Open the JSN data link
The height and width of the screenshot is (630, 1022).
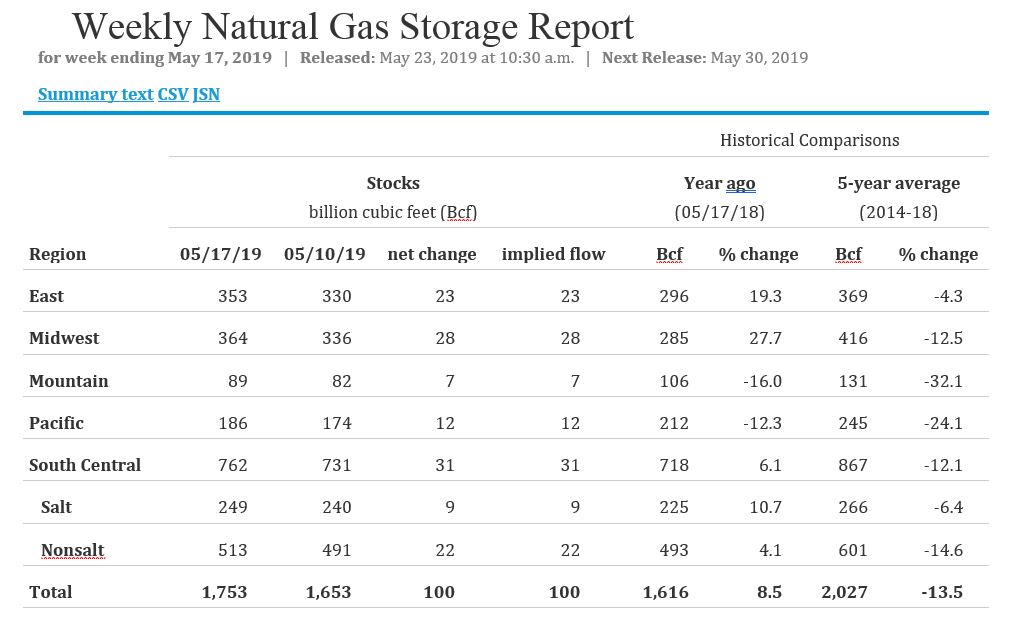pos(206,95)
